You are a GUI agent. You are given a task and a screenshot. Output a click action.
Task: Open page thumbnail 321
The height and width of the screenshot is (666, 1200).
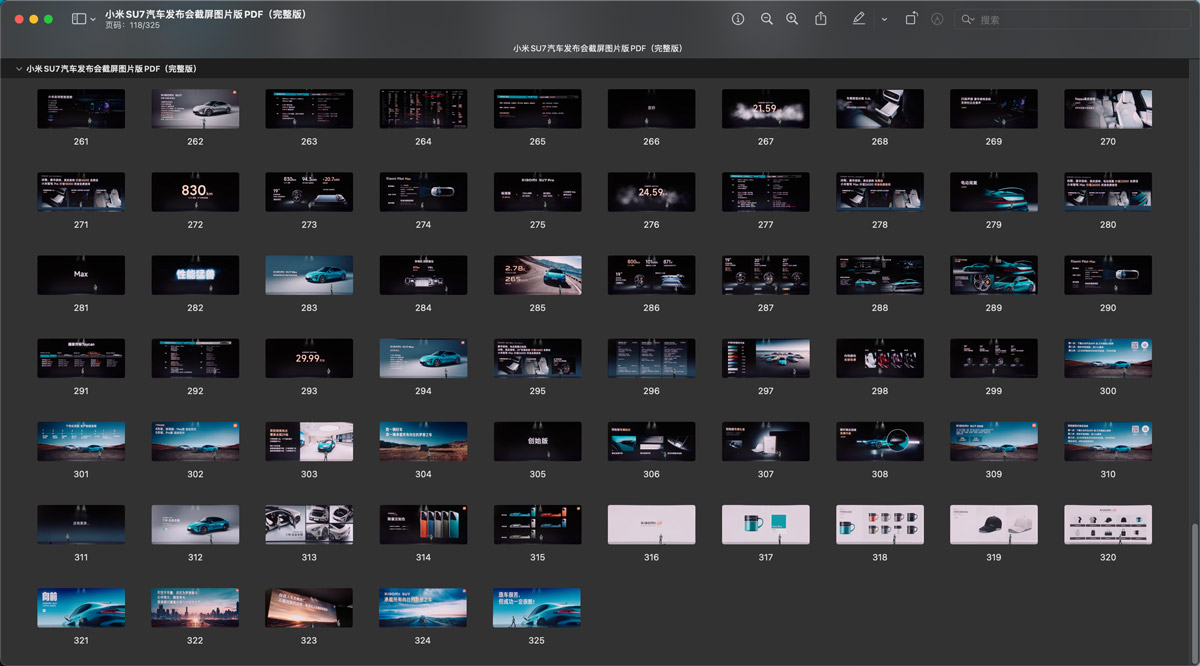click(x=81, y=607)
